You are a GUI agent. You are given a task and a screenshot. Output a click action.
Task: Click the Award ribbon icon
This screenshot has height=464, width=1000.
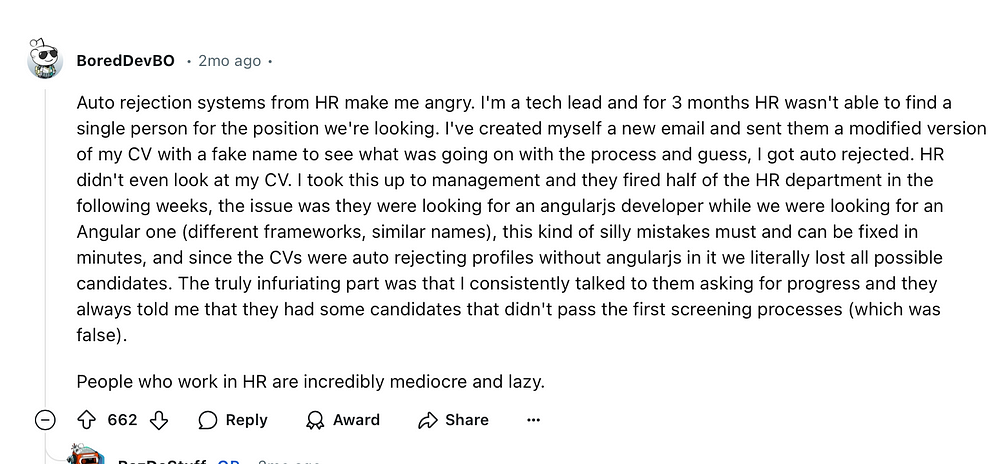(x=315, y=420)
